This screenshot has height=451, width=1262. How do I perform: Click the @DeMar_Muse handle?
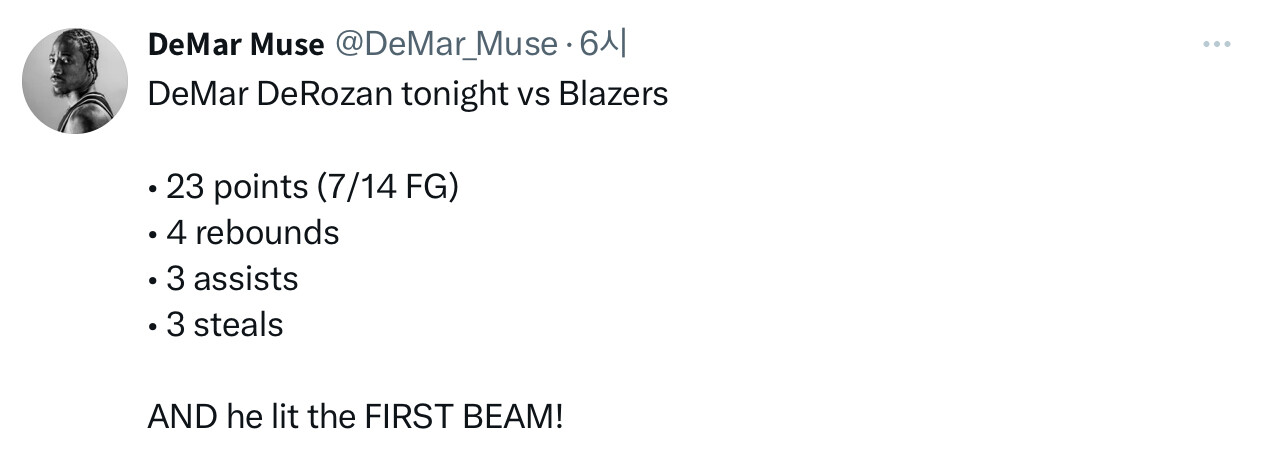pyautogui.click(x=445, y=44)
